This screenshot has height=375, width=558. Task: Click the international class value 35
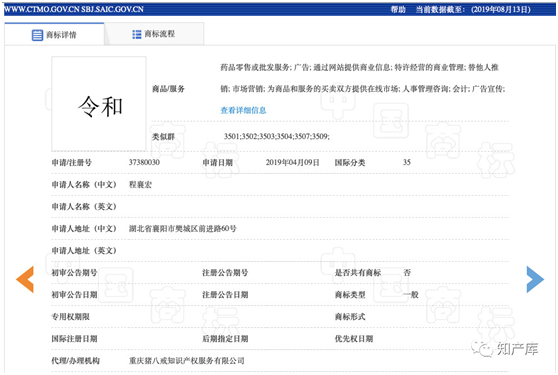click(407, 163)
